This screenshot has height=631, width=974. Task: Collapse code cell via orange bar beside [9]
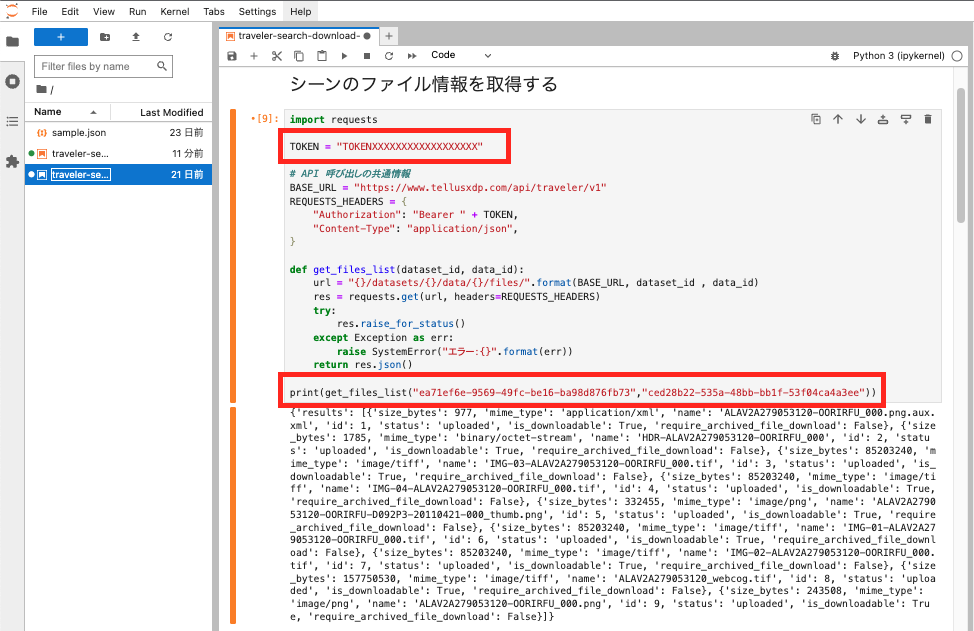coord(234,256)
